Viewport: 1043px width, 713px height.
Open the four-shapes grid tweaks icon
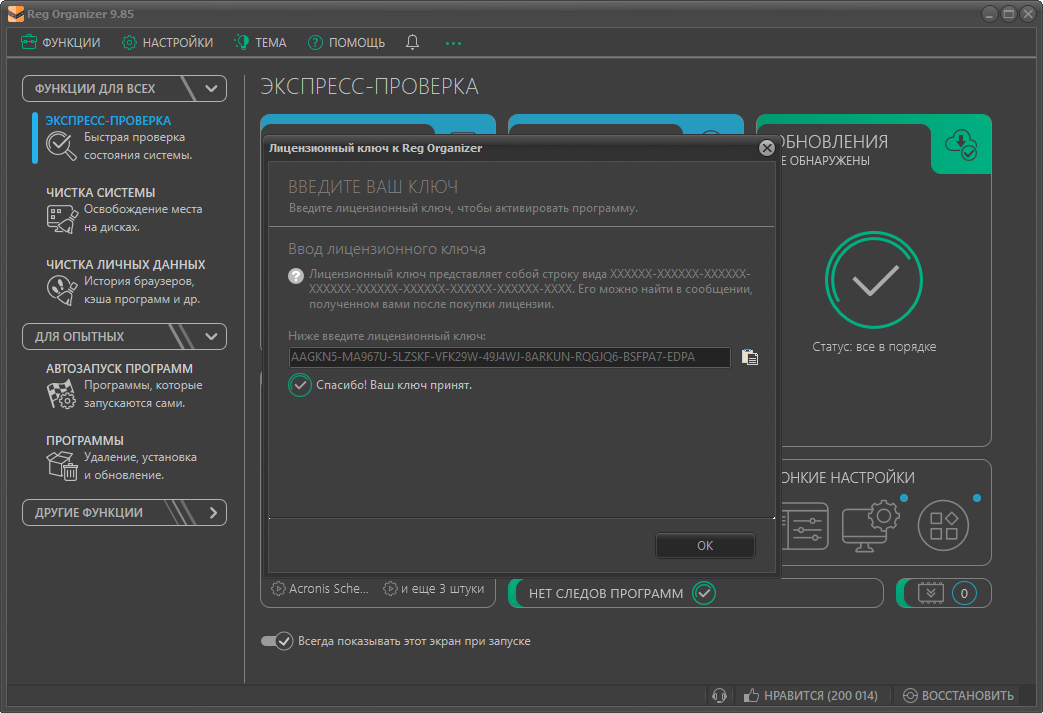(x=944, y=524)
